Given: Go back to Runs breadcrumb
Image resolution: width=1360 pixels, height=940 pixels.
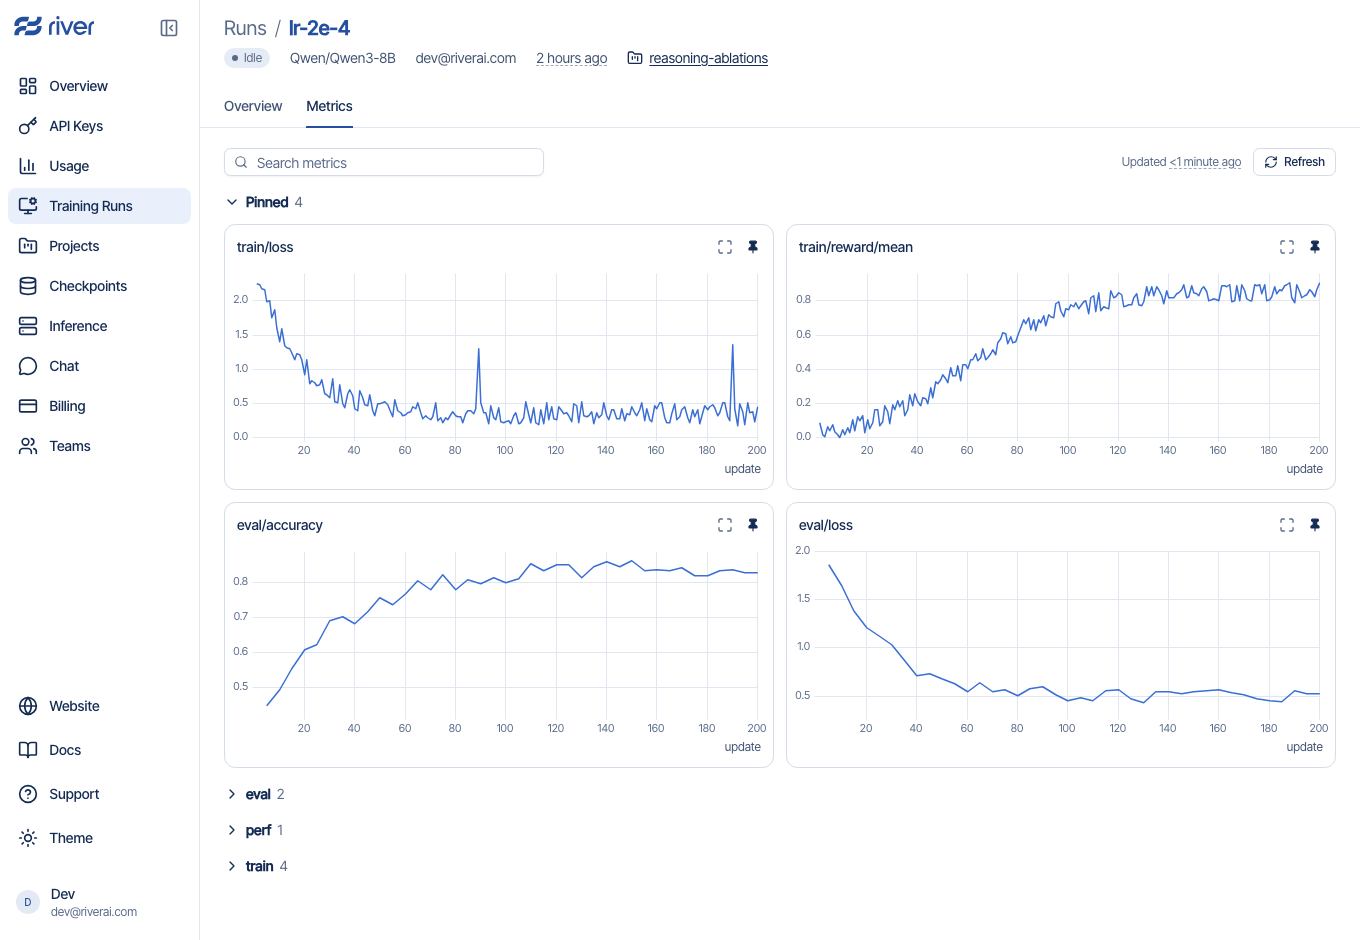Looking at the screenshot, I should point(245,28).
